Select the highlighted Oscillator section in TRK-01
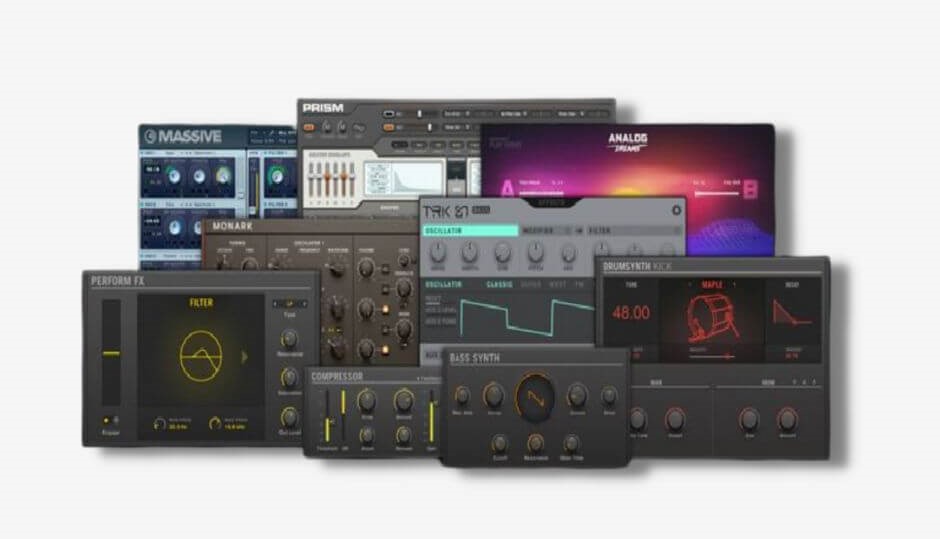Image resolution: width=940 pixels, height=539 pixels. point(470,230)
